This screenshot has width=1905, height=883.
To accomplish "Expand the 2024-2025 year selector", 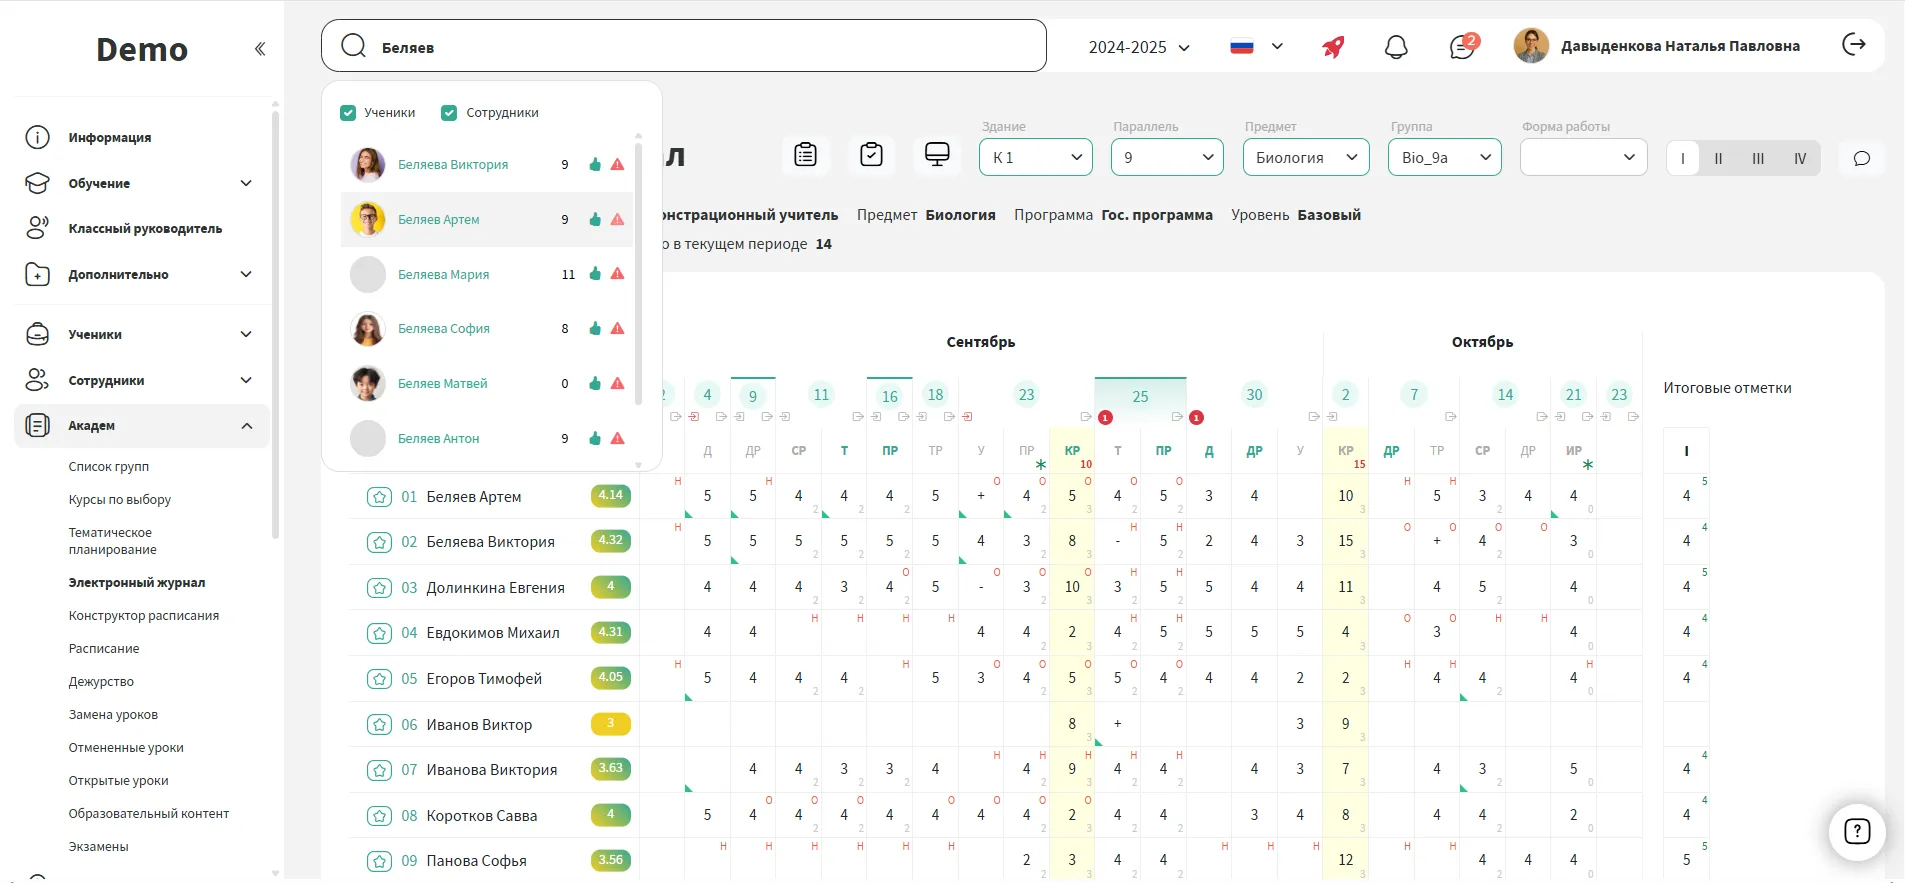I will [1139, 47].
